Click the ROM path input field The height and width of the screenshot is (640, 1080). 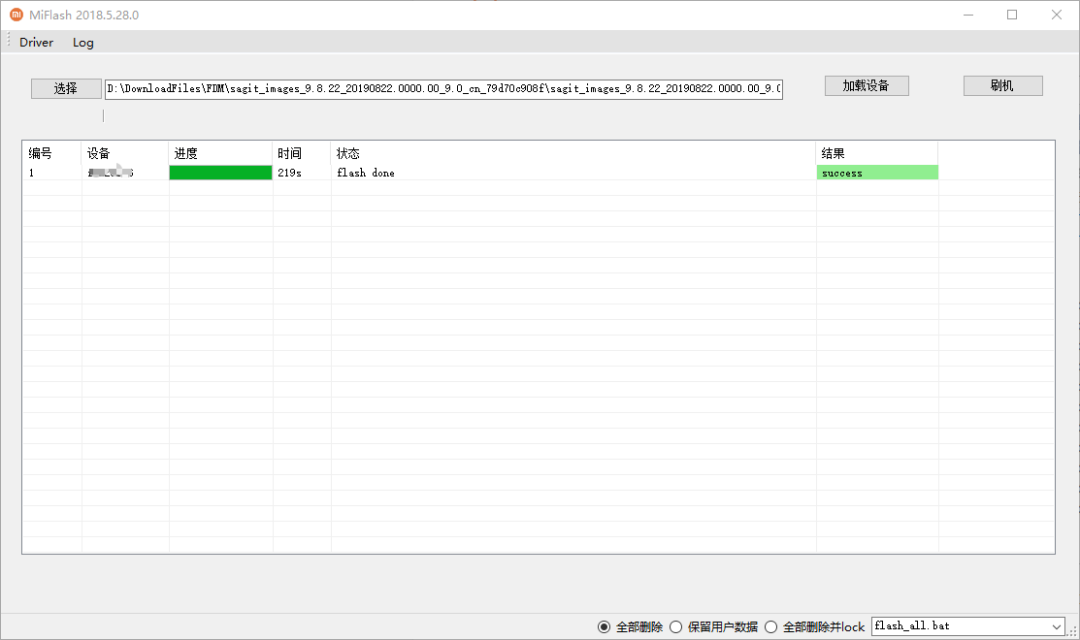(x=444, y=88)
